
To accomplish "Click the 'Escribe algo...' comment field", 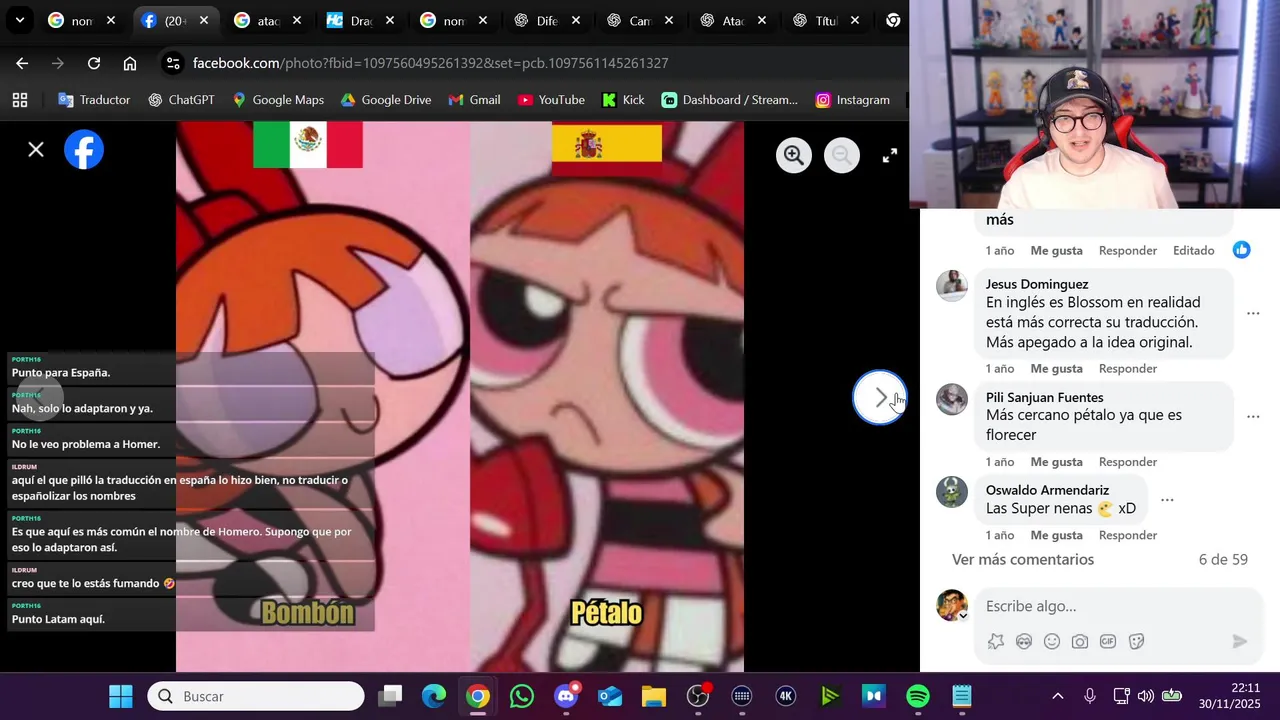I will [x=1118, y=606].
